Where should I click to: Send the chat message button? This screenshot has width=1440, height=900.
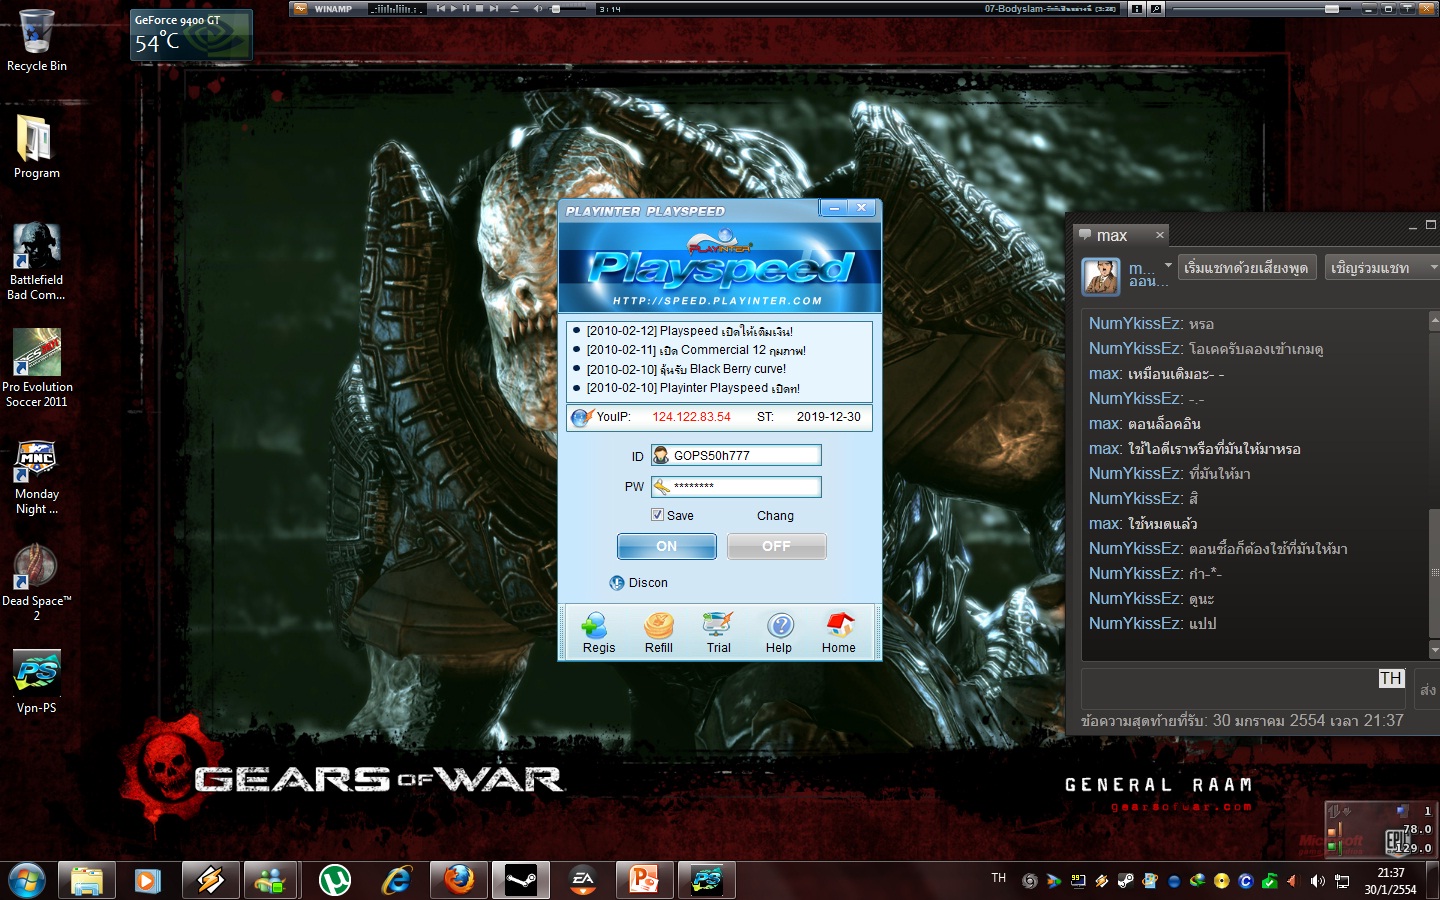pyautogui.click(x=1427, y=689)
